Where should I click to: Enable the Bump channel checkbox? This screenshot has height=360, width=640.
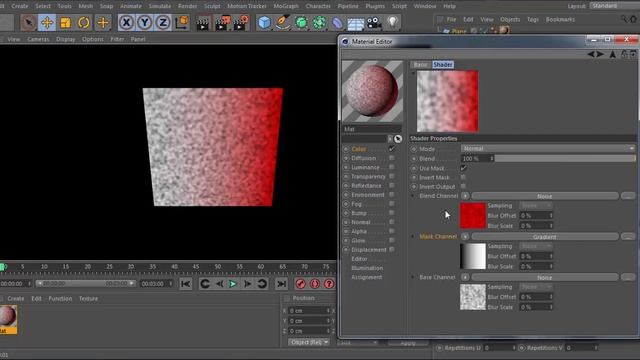pos(392,213)
